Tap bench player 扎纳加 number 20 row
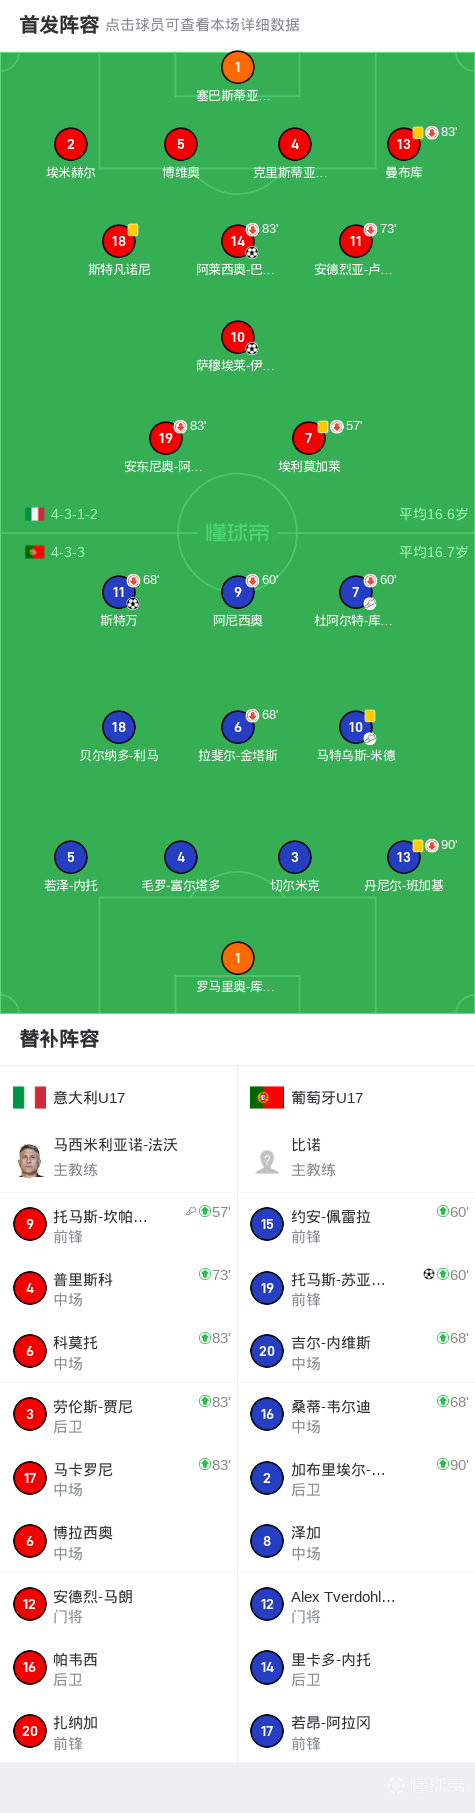The width and height of the screenshot is (475, 1813). pyautogui.click(x=119, y=1731)
